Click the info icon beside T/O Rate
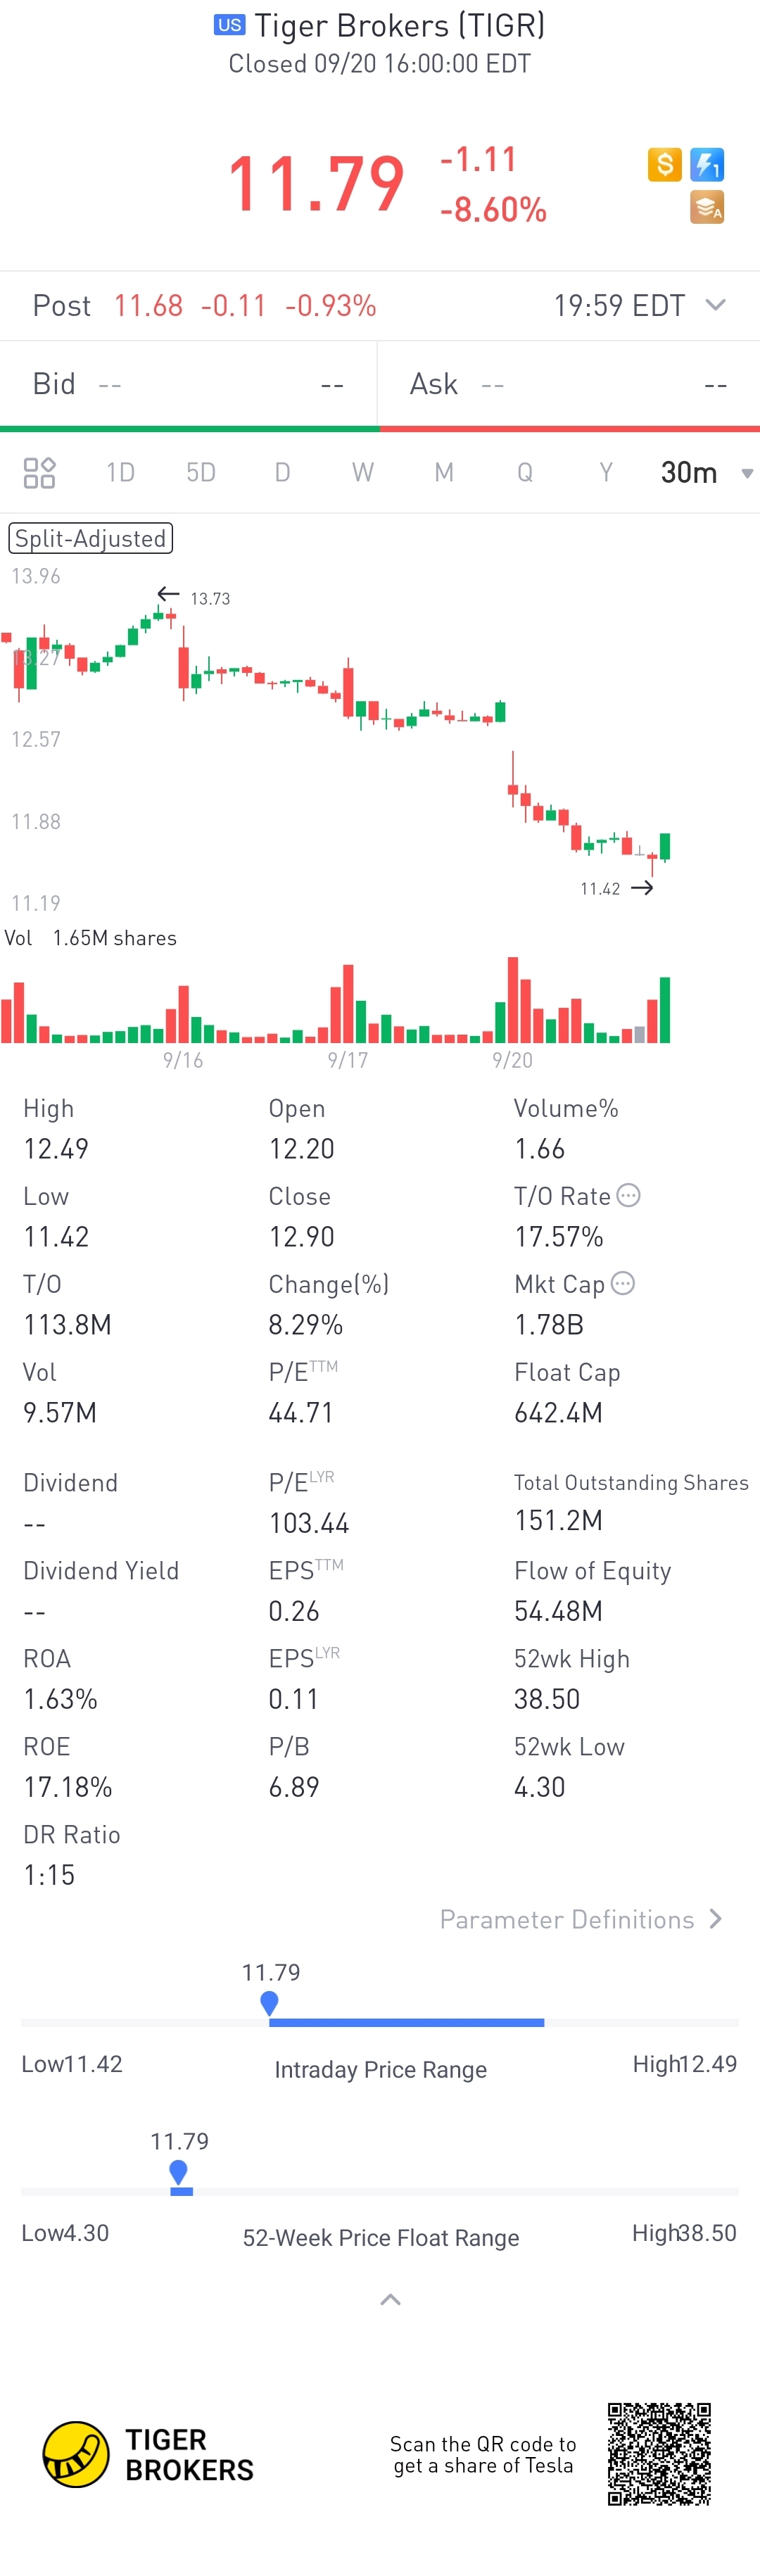760x2576 pixels. pos(628,1195)
